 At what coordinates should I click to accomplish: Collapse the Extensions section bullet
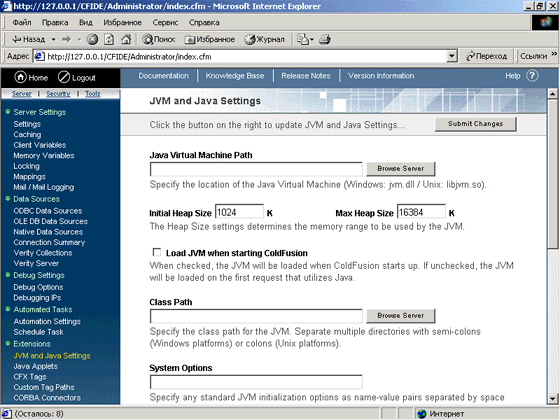pyautogui.click(x=8, y=343)
